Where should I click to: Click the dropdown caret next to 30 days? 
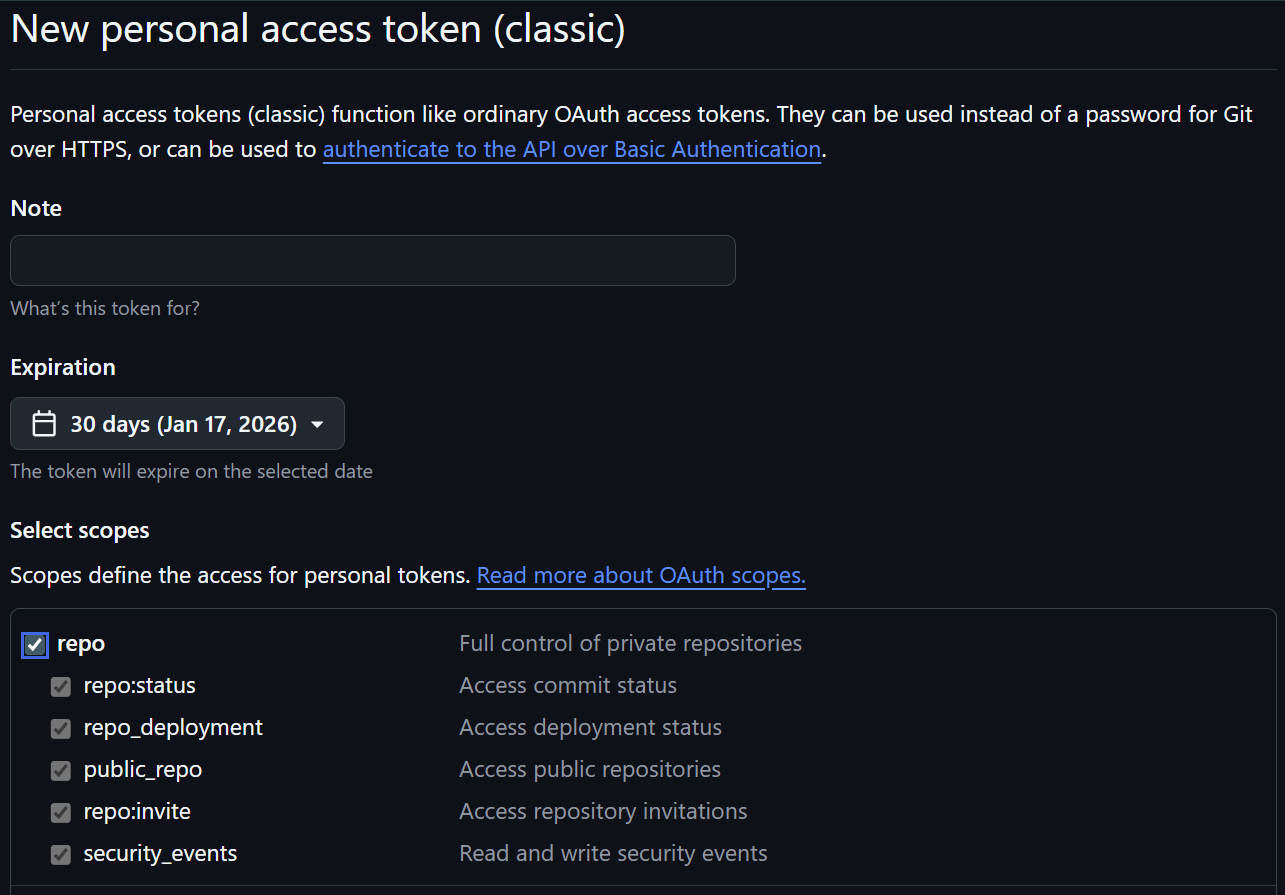tap(318, 424)
